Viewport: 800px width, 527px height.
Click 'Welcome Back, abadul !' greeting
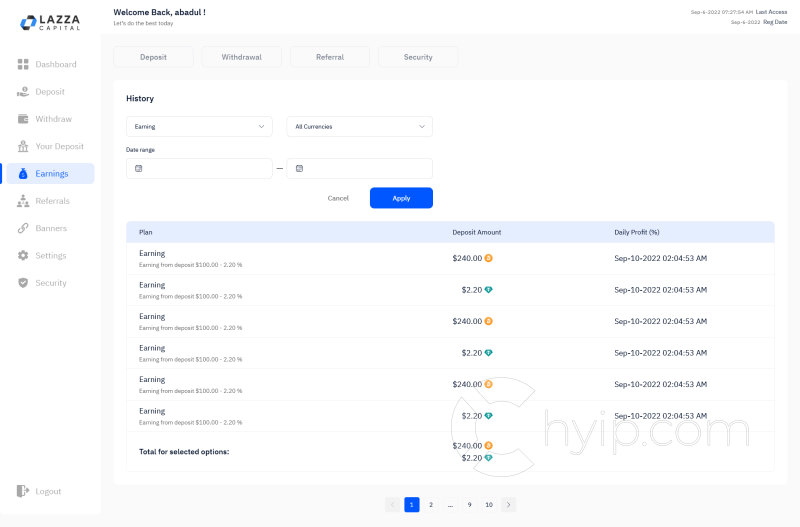pos(159,12)
